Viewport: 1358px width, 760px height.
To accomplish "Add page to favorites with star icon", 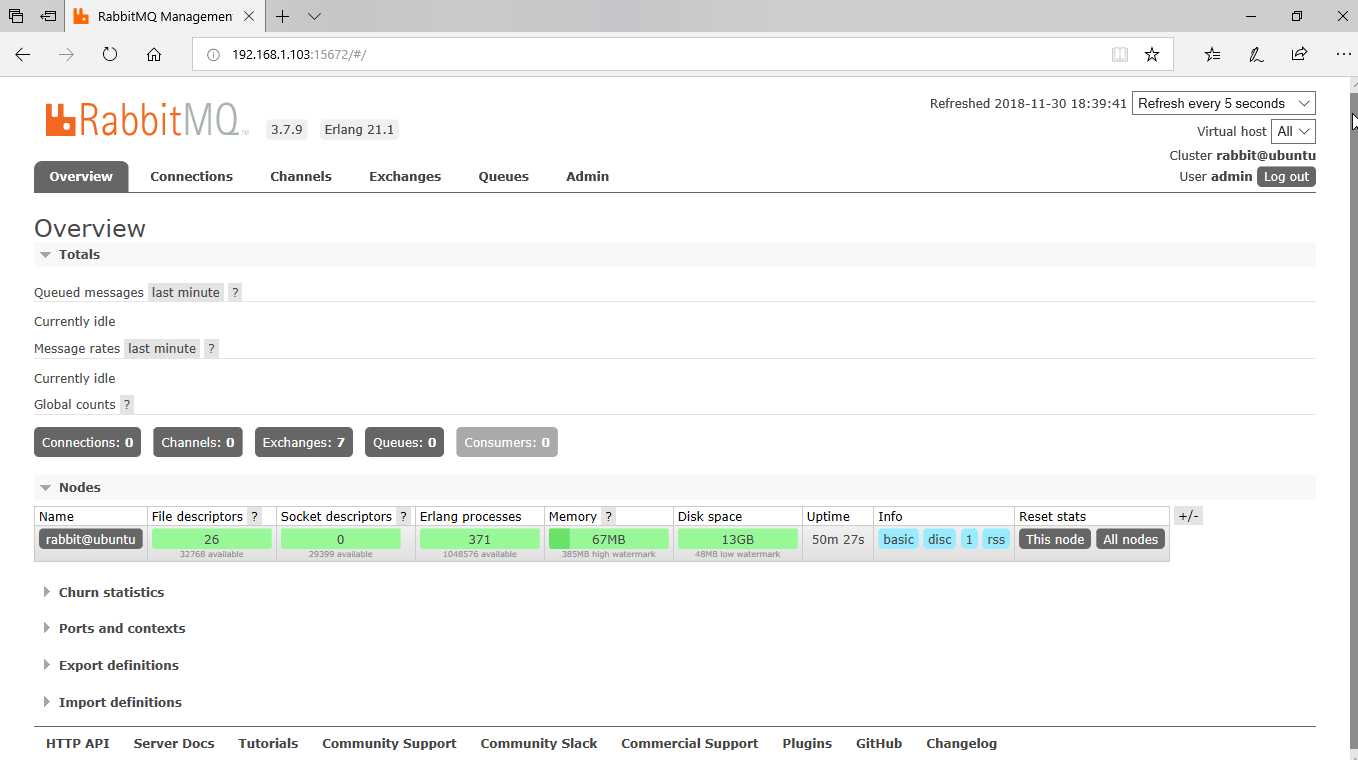I will [1152, 55].
